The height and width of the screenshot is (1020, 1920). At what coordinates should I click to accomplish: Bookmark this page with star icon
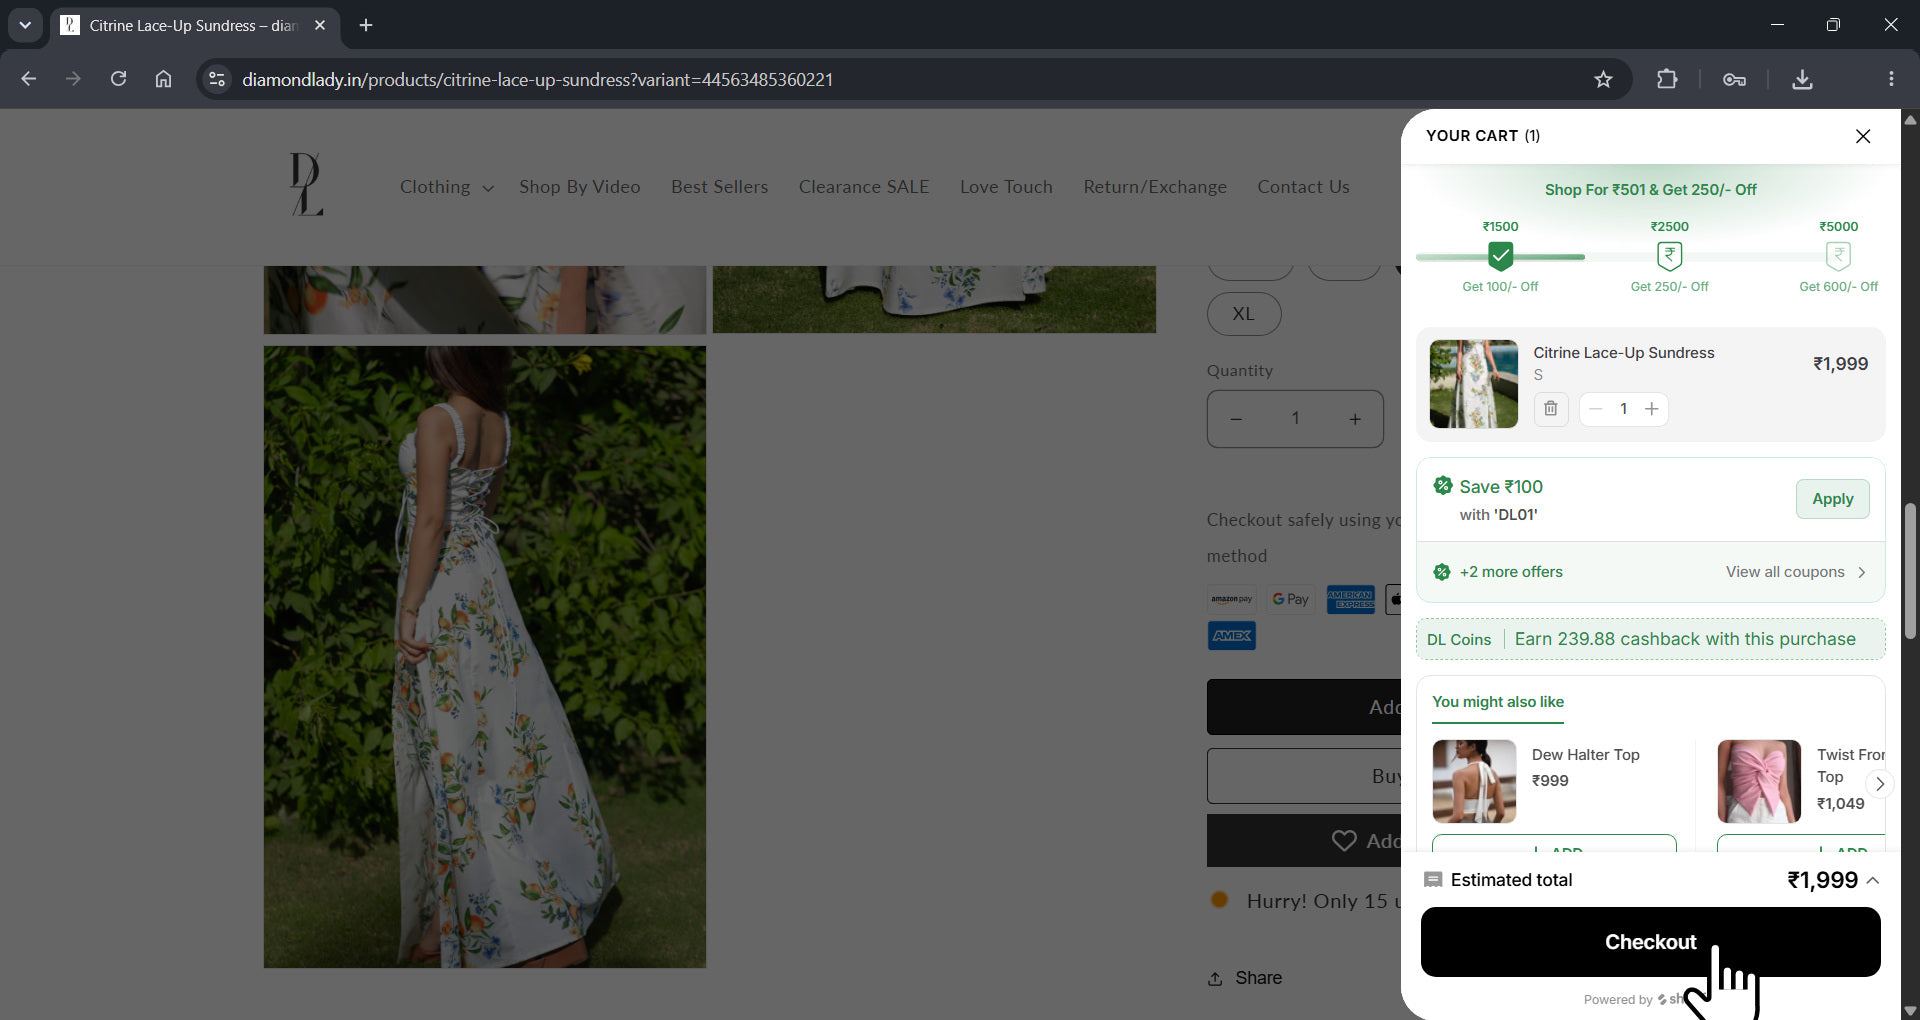pyautogui.click(x=1603, y=79)
